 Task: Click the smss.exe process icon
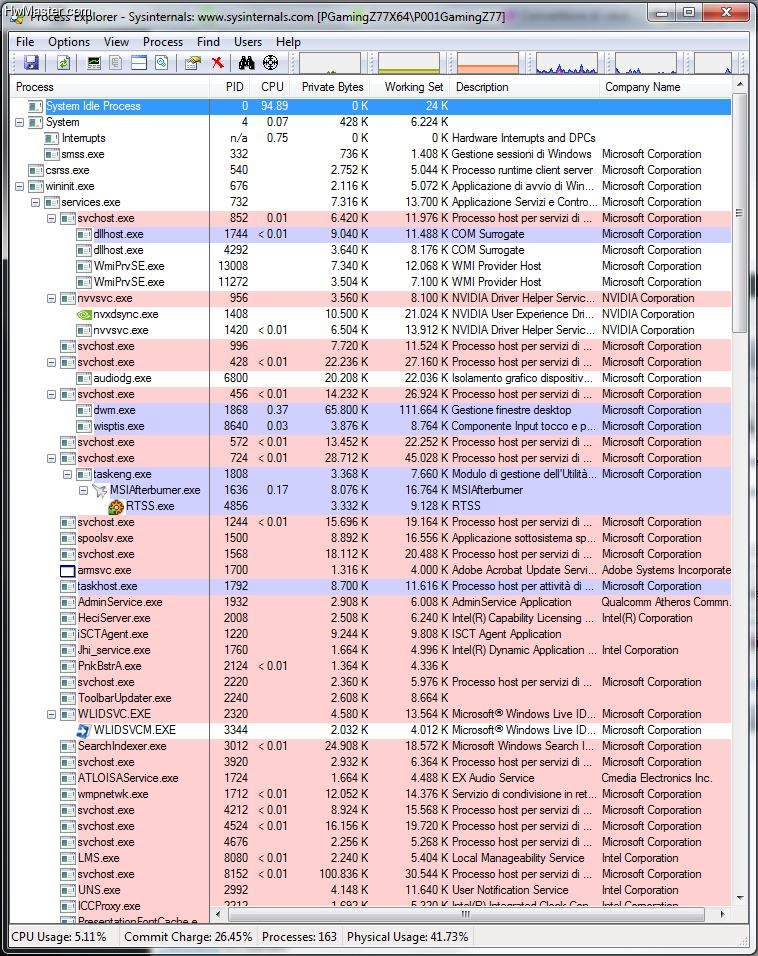click(52, 154)
